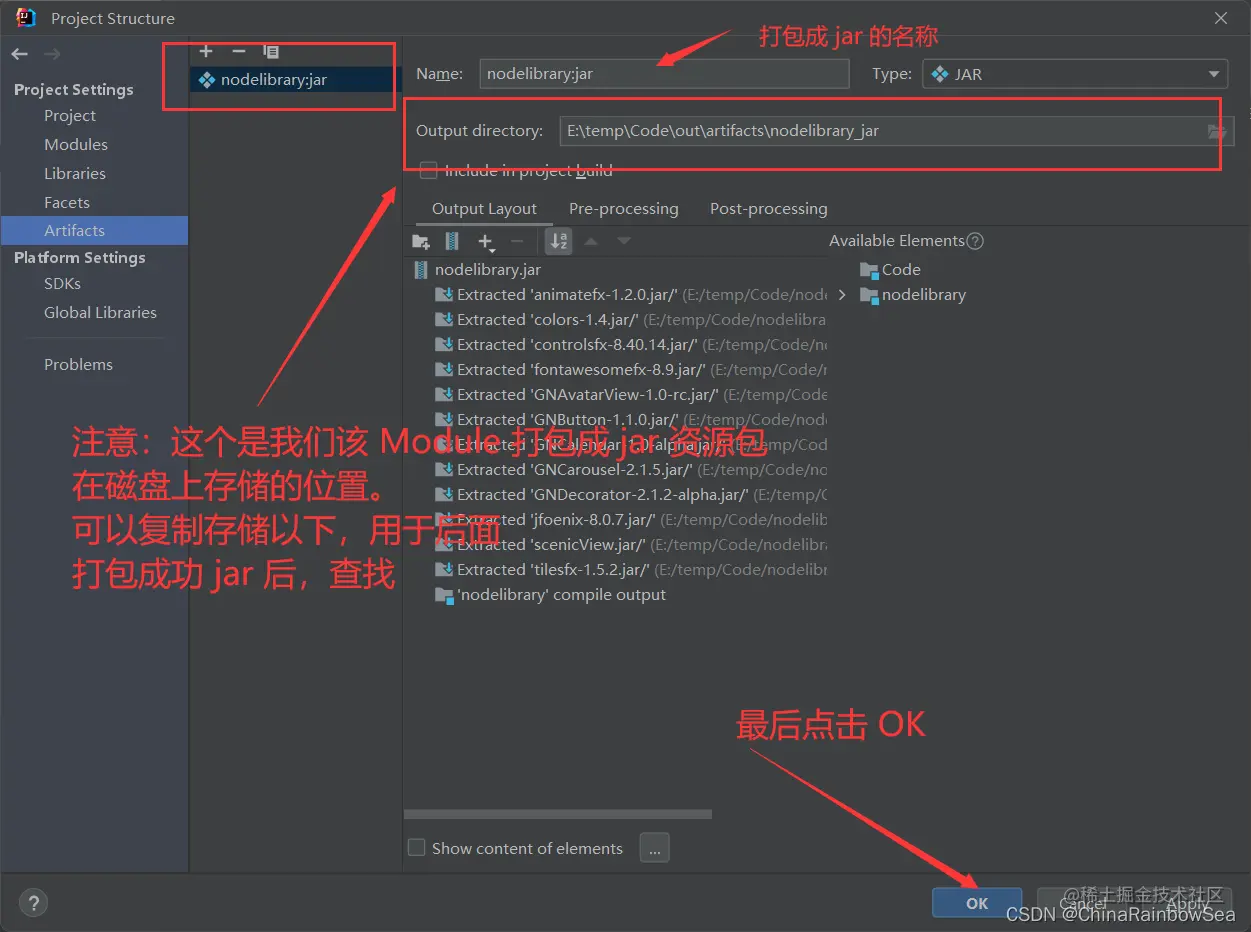Image resolution: width=1251 pixels, height=932 pixels.
Task: Click the horizontal scrollbar below the layout tree
Action: (558, 813)
